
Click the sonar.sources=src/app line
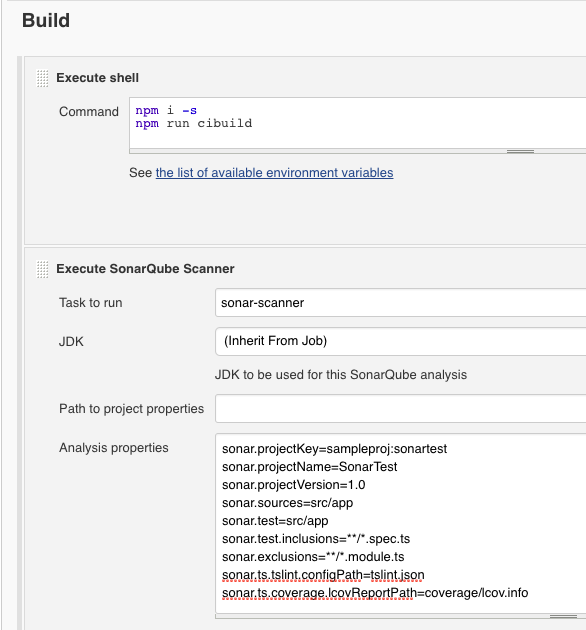287,503
